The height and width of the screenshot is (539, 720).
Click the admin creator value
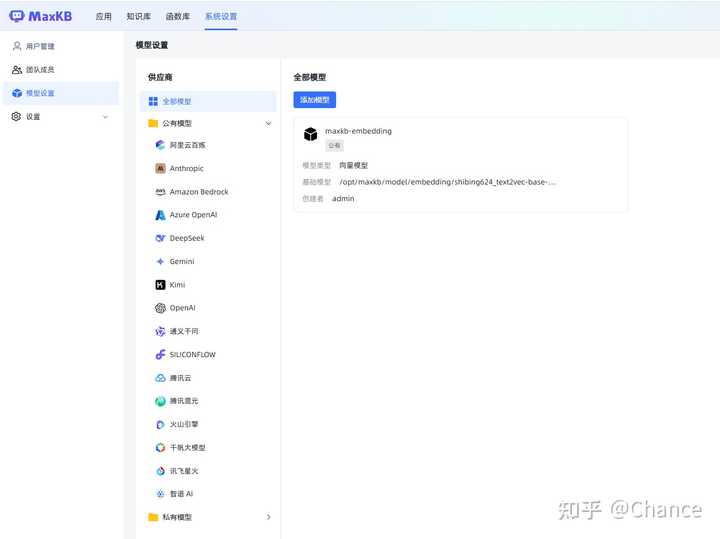pyautogui.click(x=343, y=198)
